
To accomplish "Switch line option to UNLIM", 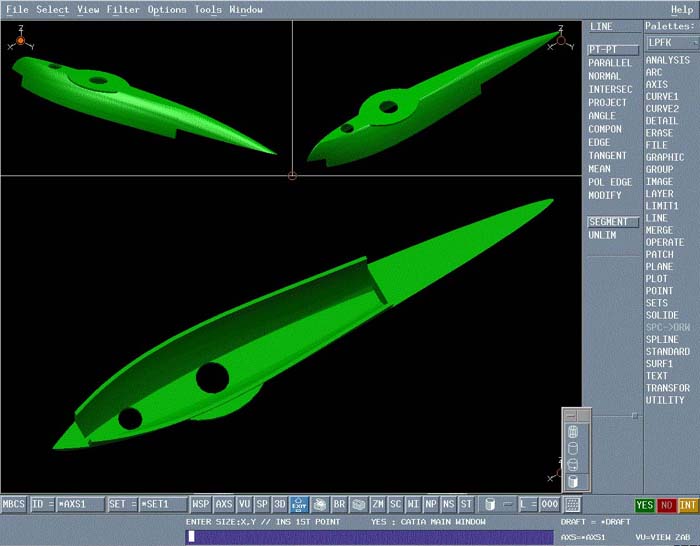I will pos(602,235).
